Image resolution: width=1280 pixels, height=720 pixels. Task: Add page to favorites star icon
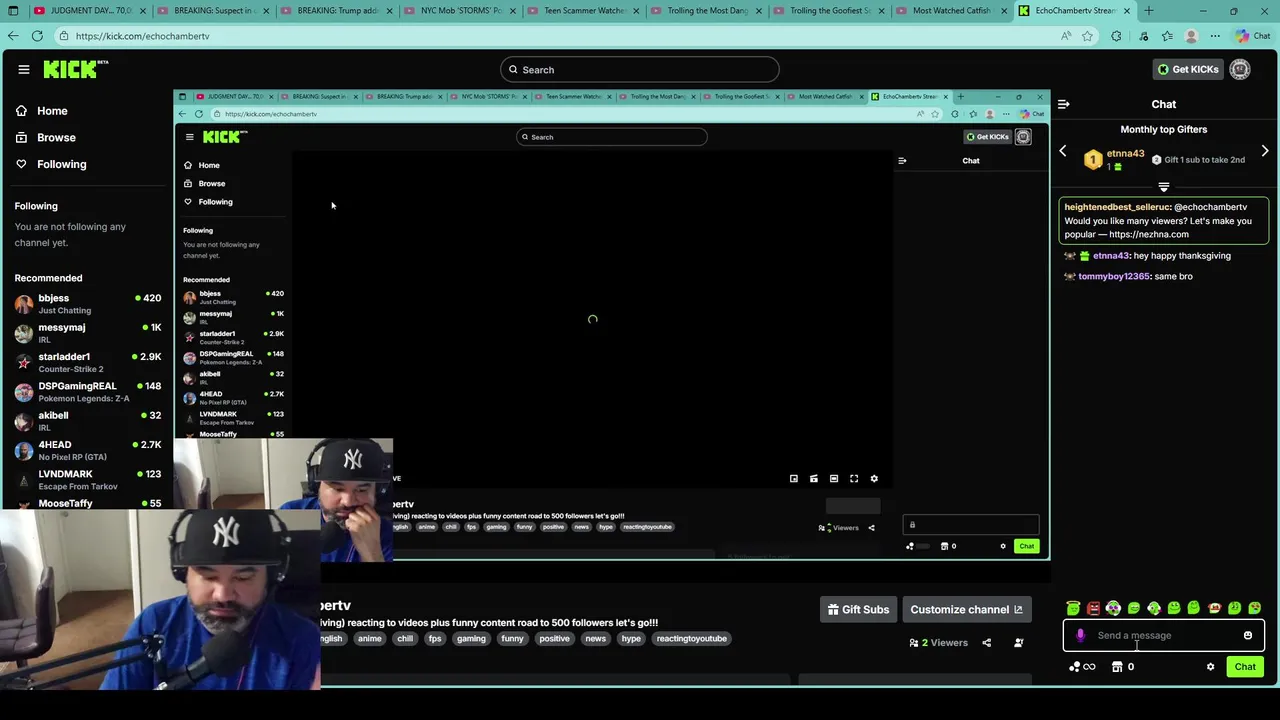point(1087,36)
